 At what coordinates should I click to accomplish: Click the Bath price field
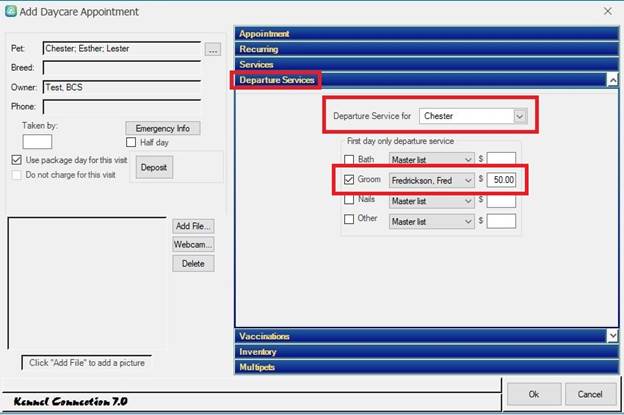tap(501, 158)
